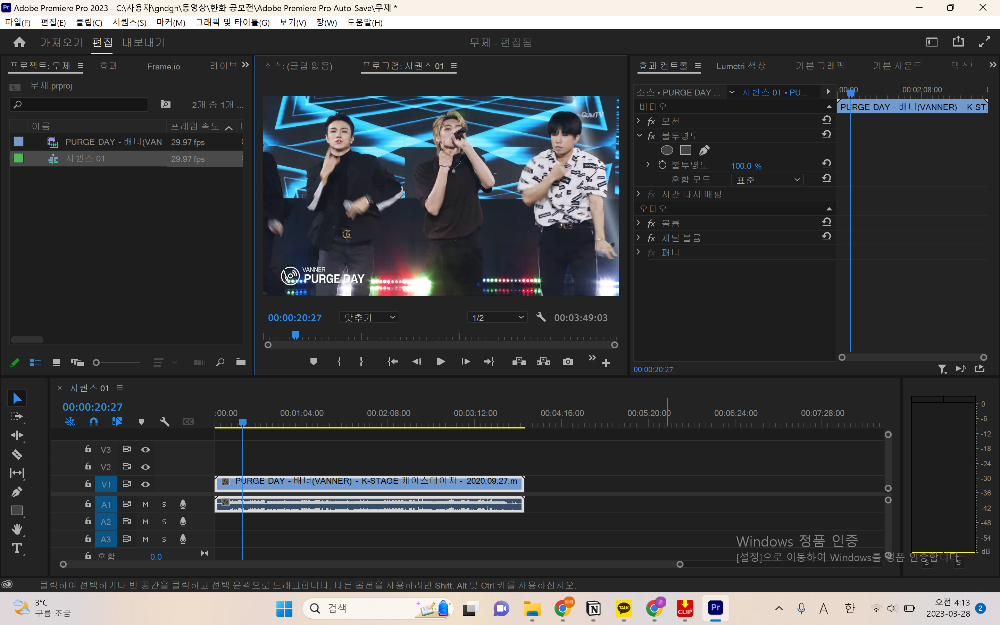The width and height of the screenshot is (1000, 625).
Task: Select the Hand tool
Action: point(17,529)
